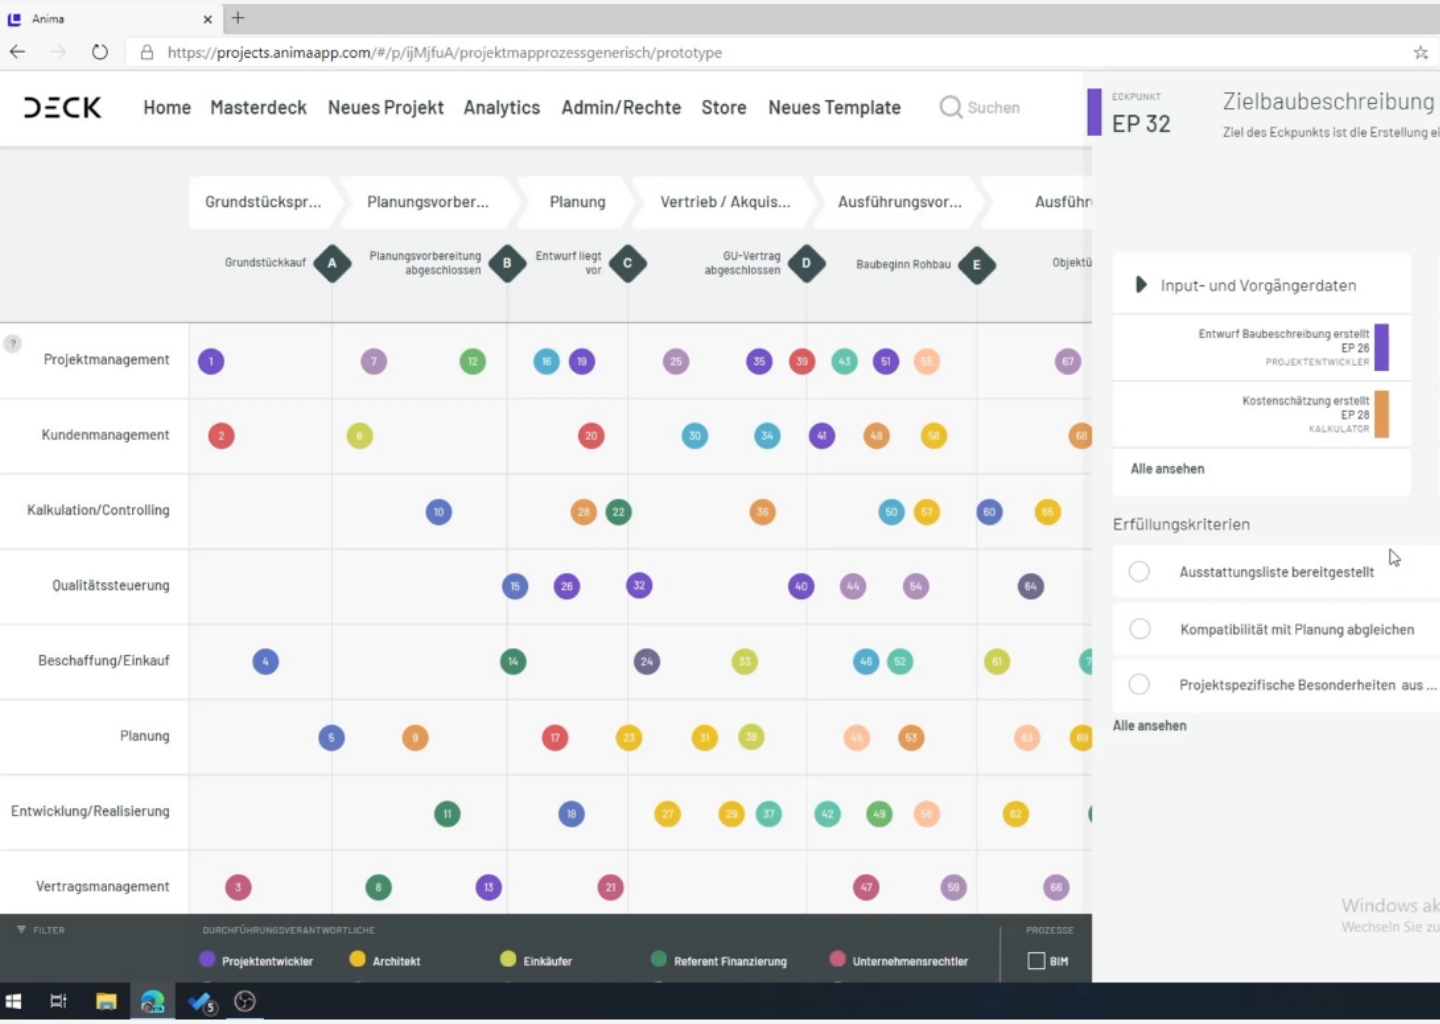Viewport: 1440px width, 1024px height.
Task: Select the Vertrieb / Akquis... phase tab
Action: 725,202
